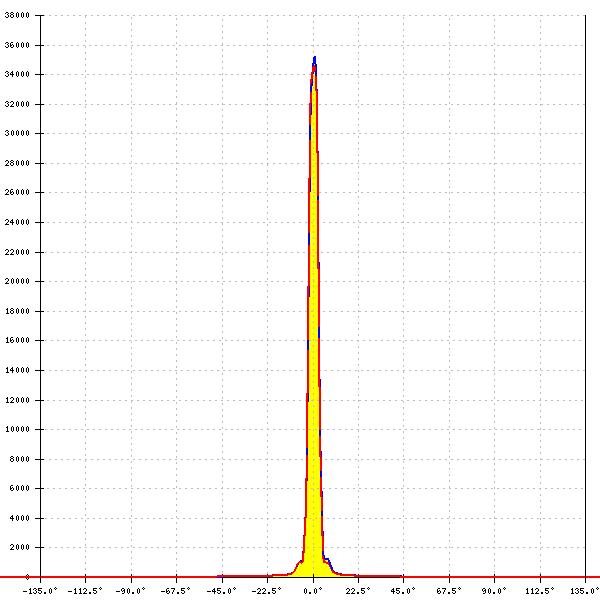Click the 32000 y-axis label
Screen dimensions: 600x600
click(17, 104)
